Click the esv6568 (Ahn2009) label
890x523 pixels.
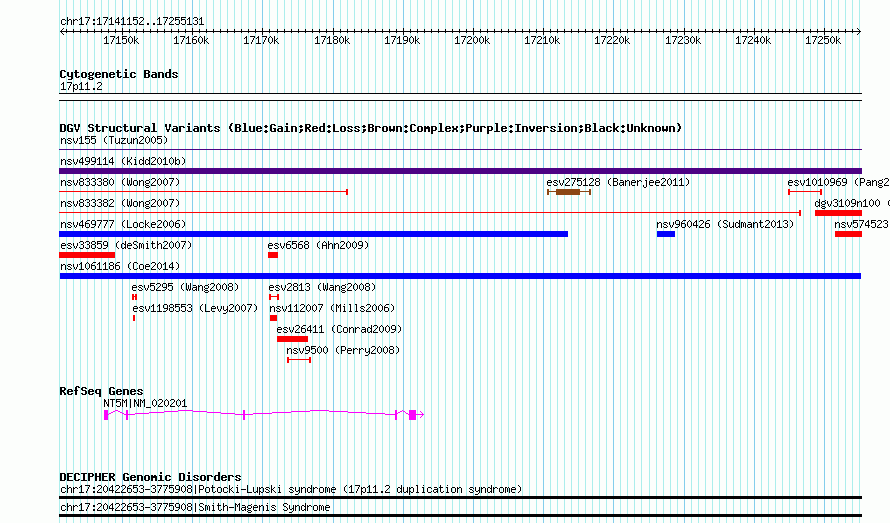318,245
